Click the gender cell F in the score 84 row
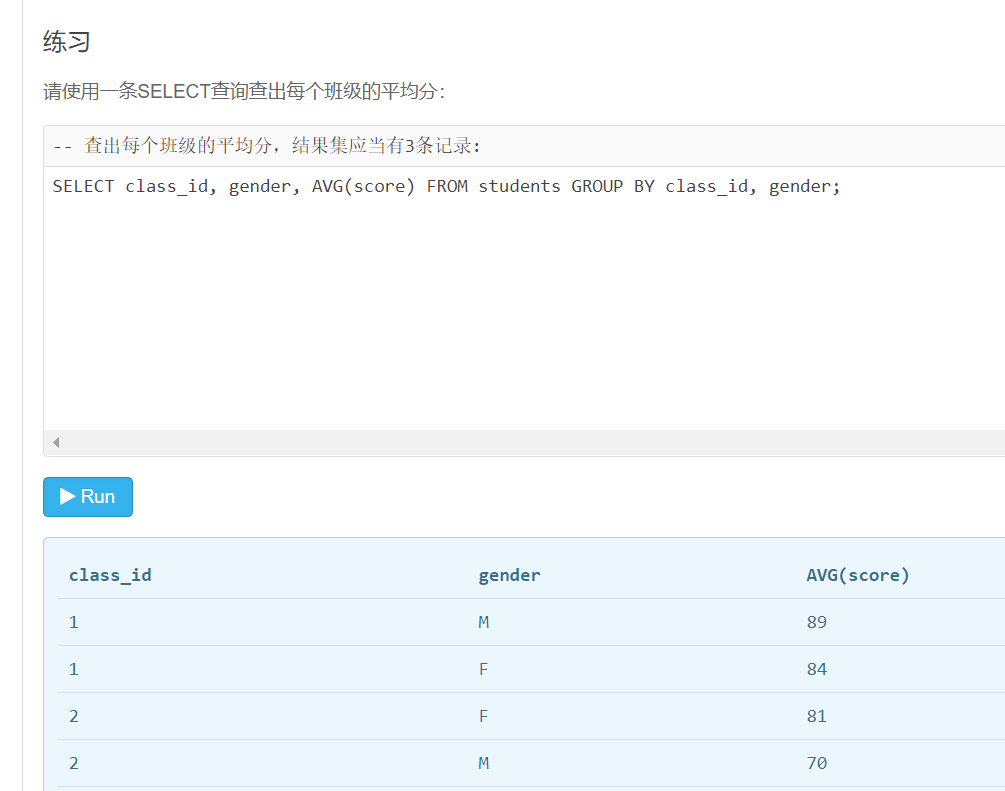The image size is (1005, 791). [x=483, y=669]
